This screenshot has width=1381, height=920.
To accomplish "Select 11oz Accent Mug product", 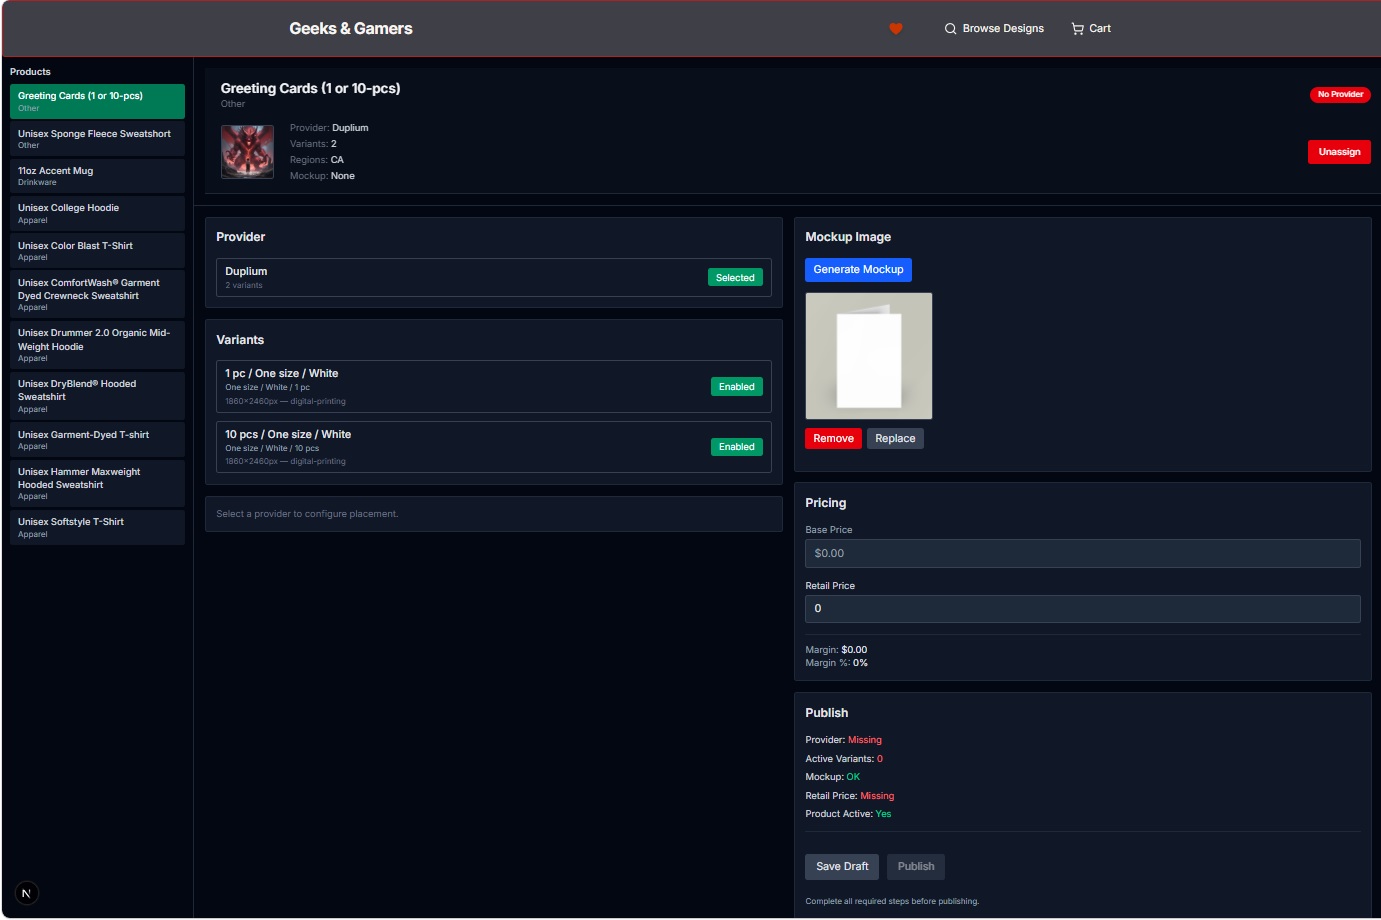I will [x=97, y=176].
